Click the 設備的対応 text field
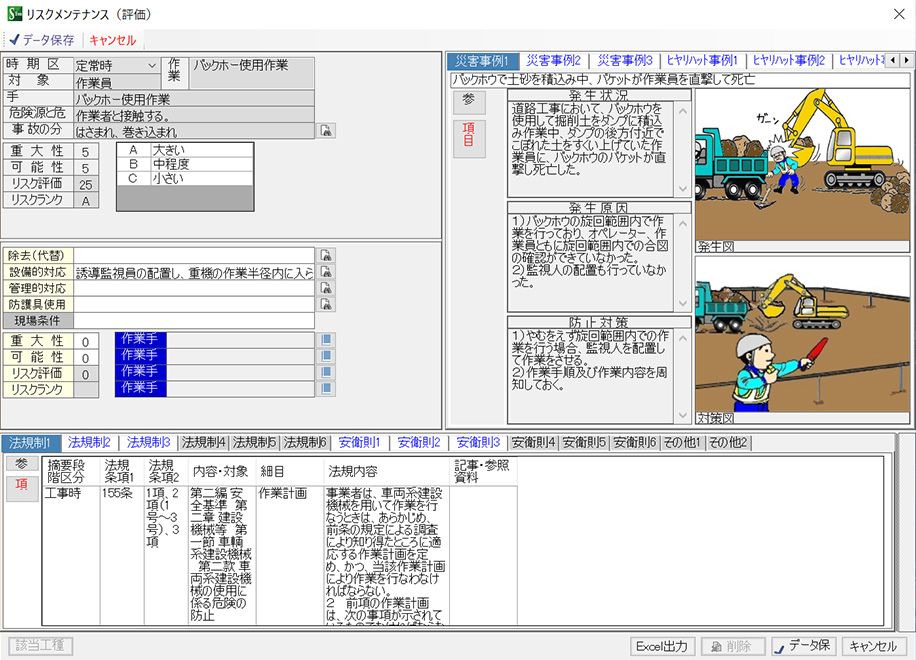The height and width of the screenshot is (660, 916). click(194, 272)
